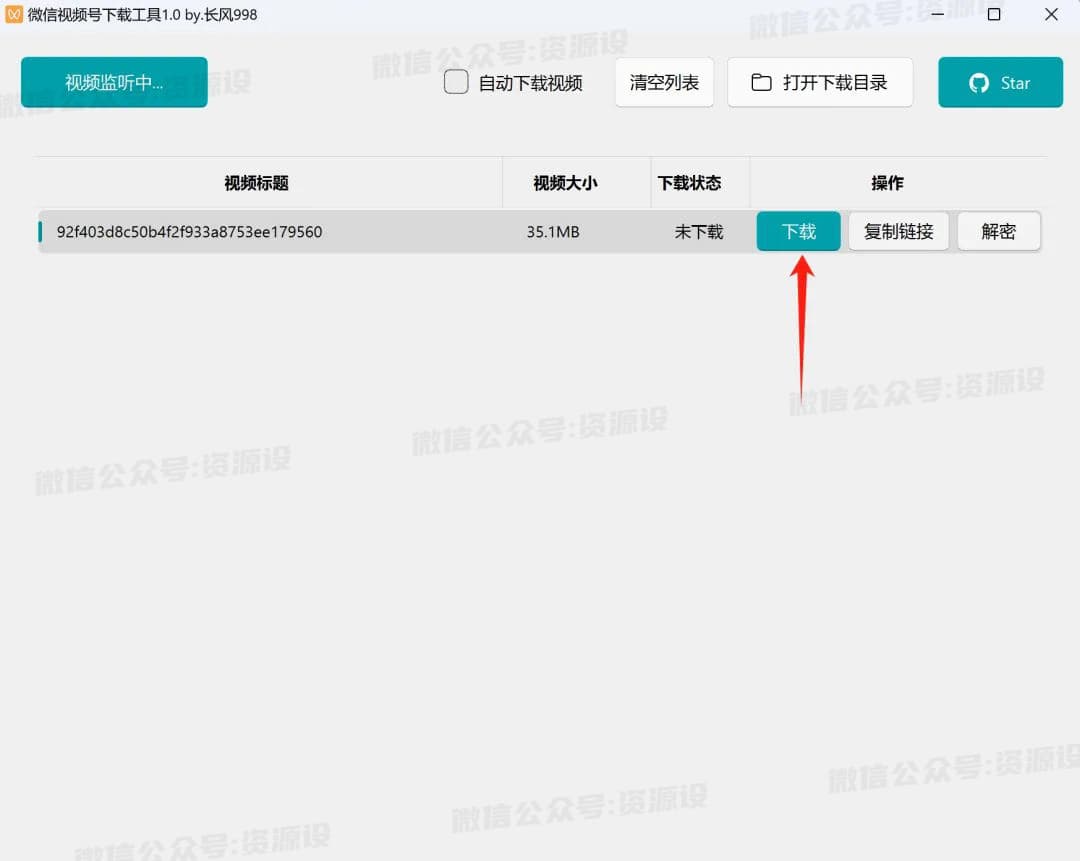Click the 视频标题 column header
This screenshot has width=1080, height=861.
[256, 183]
